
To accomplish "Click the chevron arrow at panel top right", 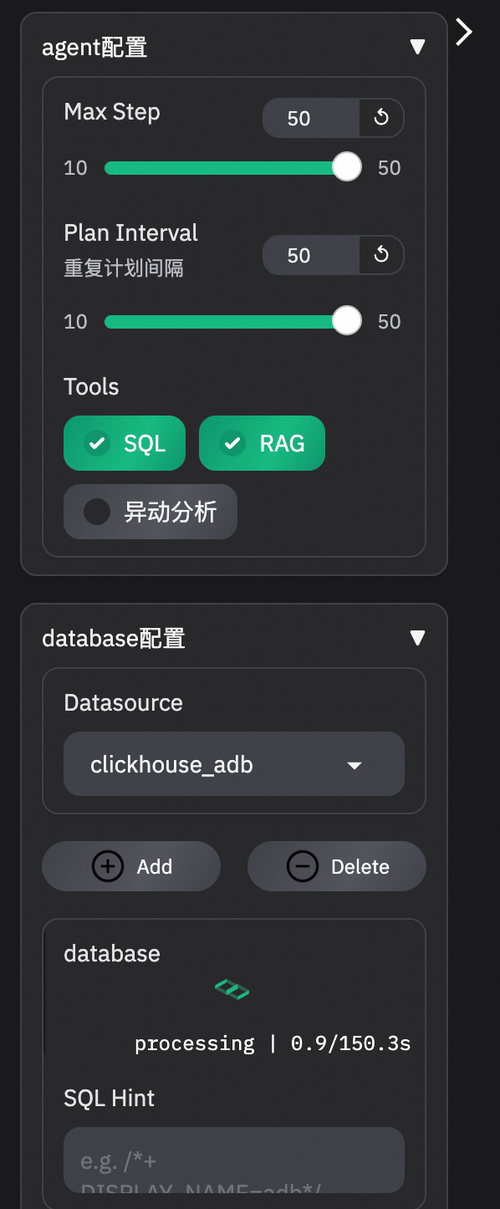I will coord(464,32).
